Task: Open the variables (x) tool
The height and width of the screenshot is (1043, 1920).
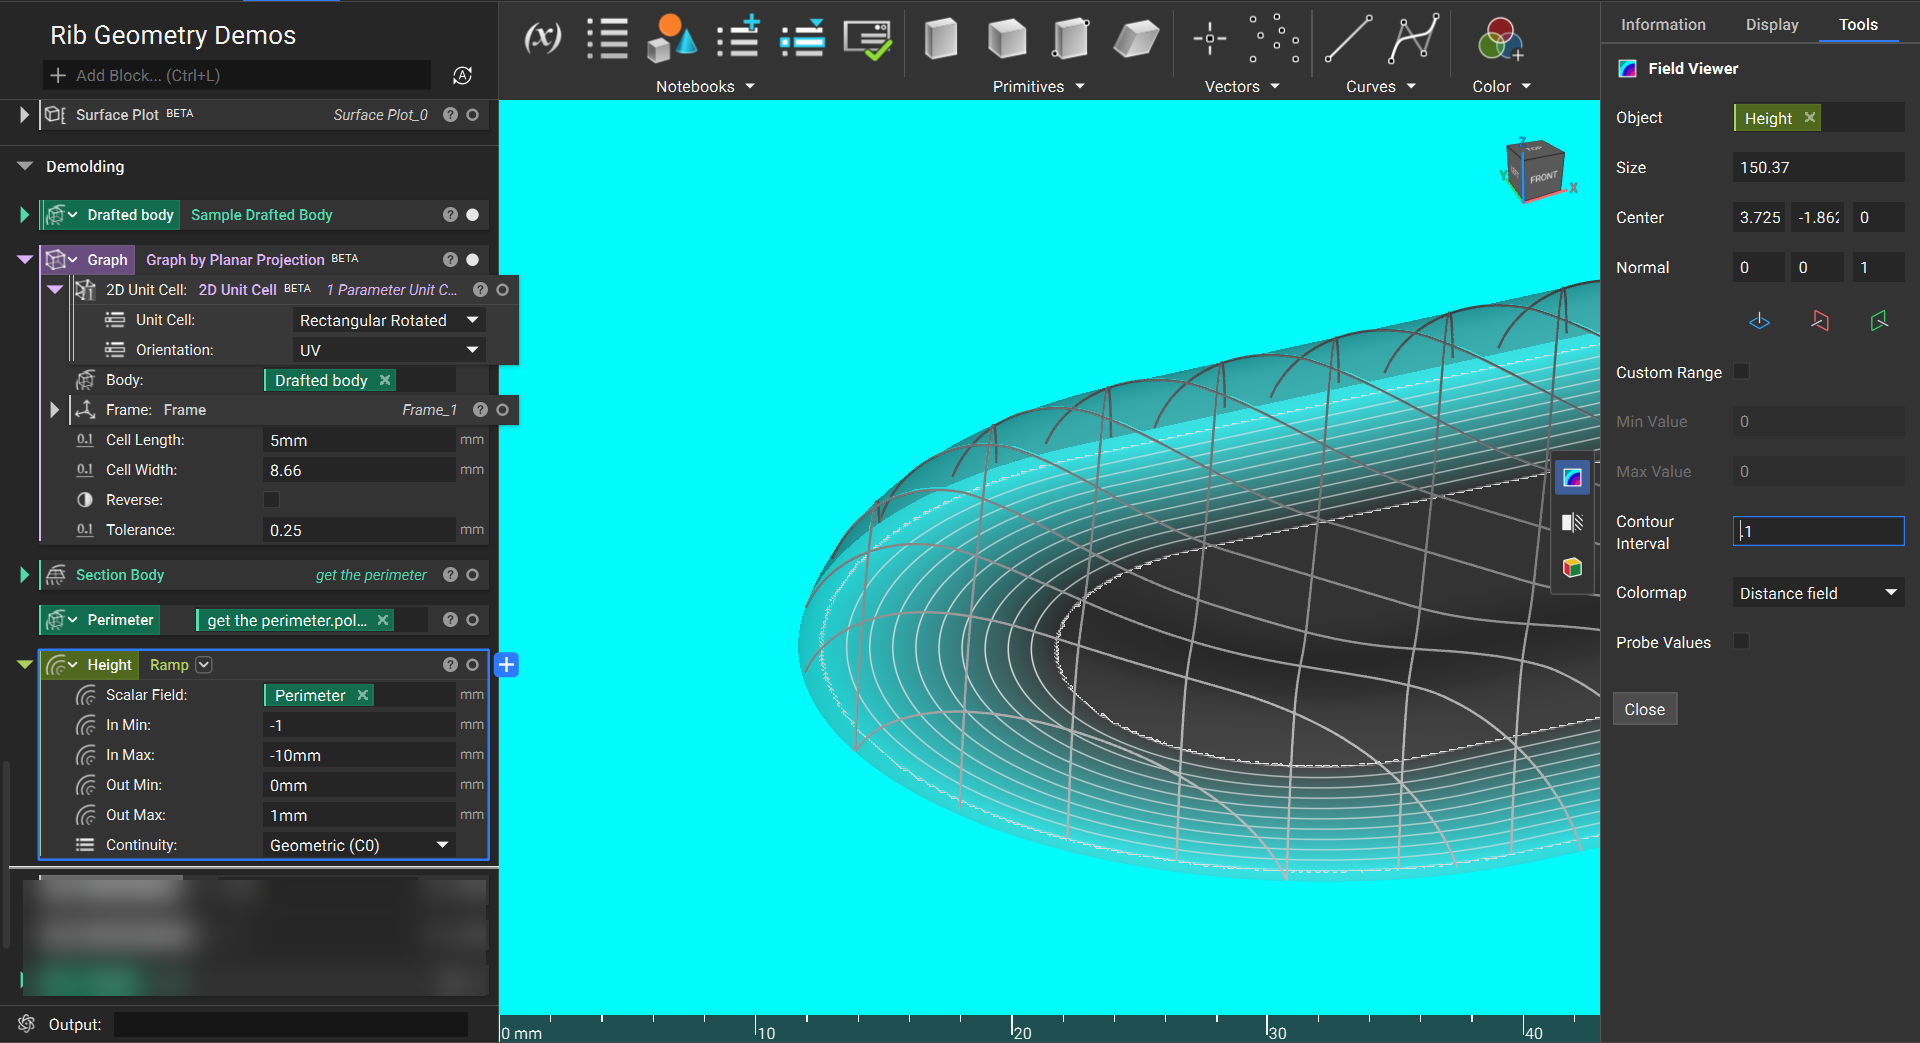Action: pyautogui.click(x=542, y=38)
